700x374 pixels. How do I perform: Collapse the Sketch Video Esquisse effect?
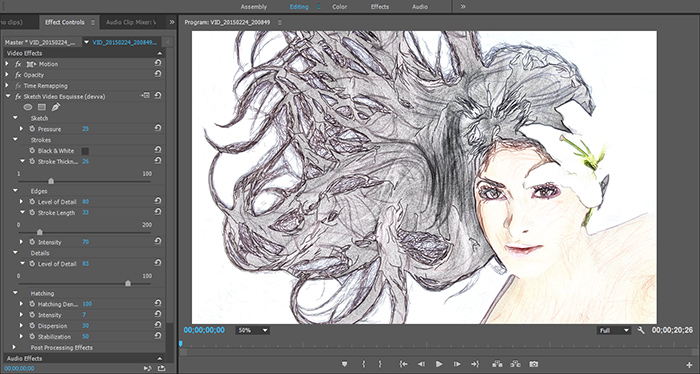pyautogui.click(x=8, y=96)
